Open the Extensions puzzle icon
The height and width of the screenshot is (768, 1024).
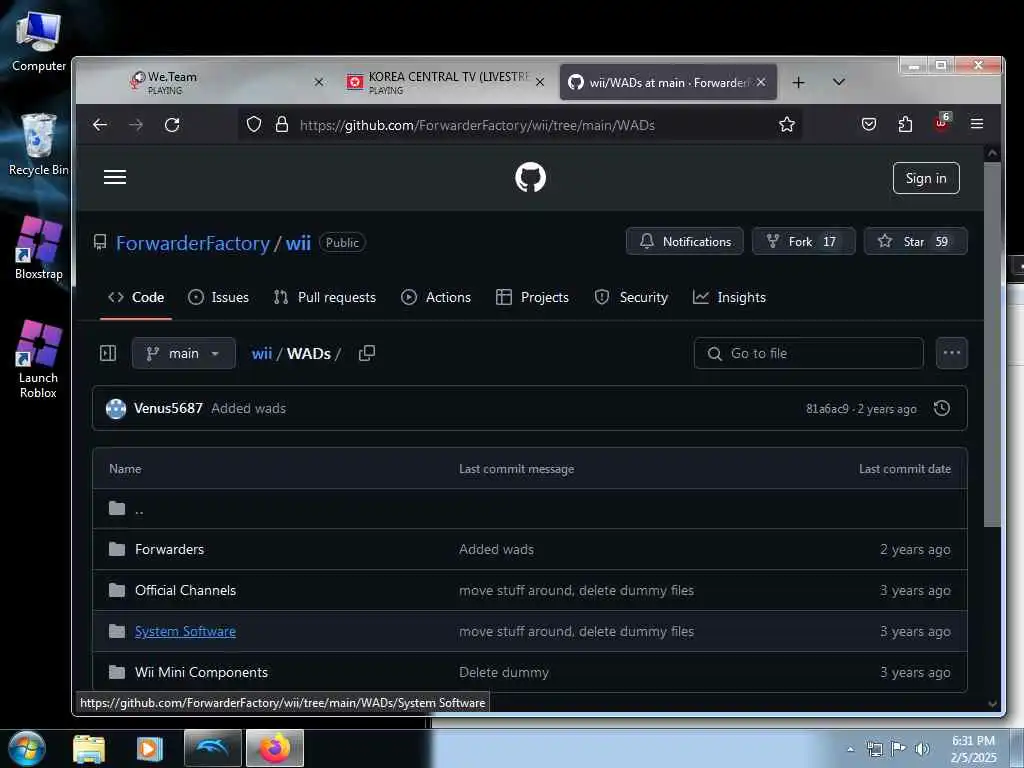[x=905, y=124]
